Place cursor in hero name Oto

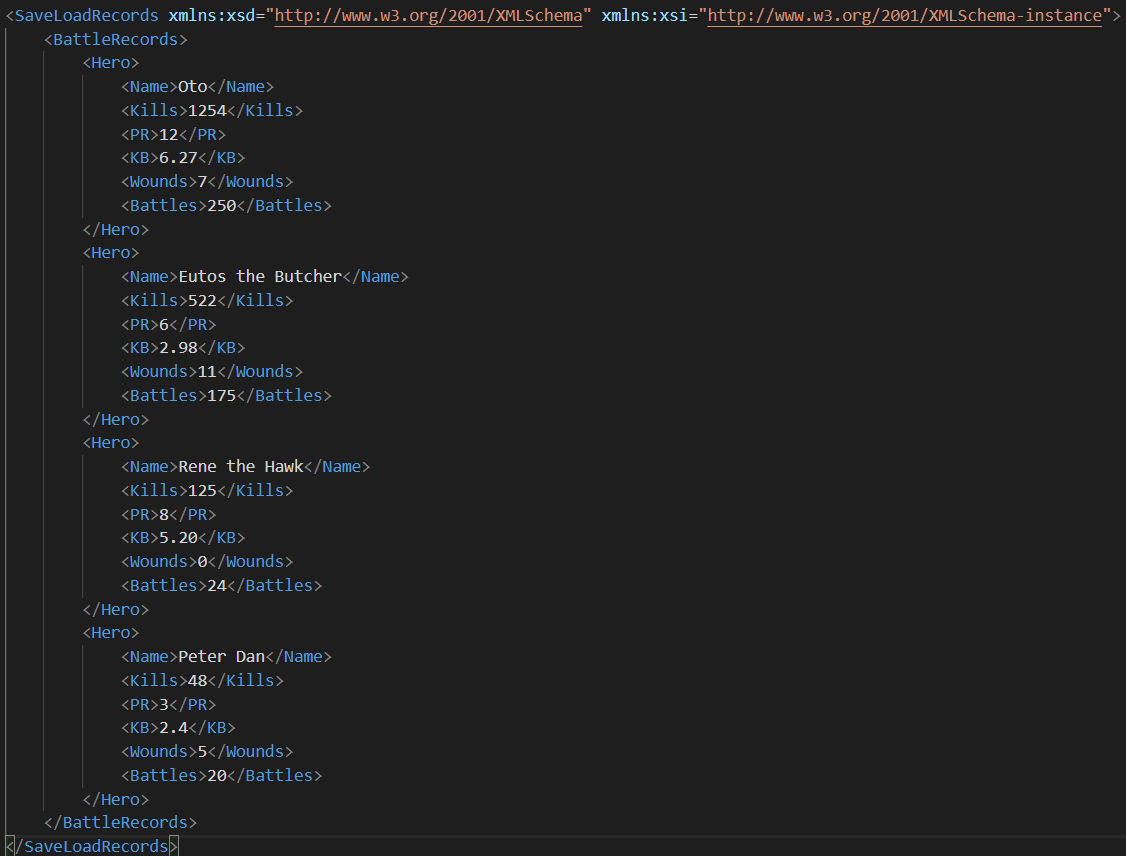click(193, 86)
